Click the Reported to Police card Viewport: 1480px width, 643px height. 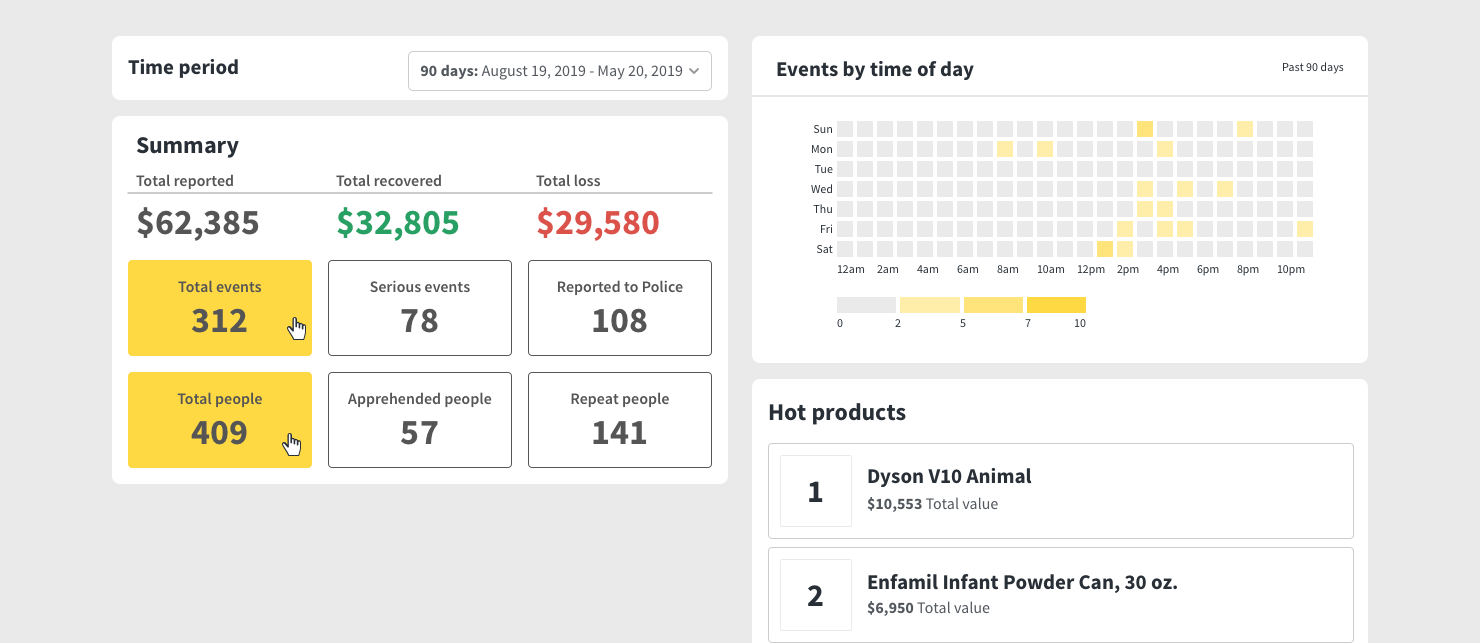619,308
